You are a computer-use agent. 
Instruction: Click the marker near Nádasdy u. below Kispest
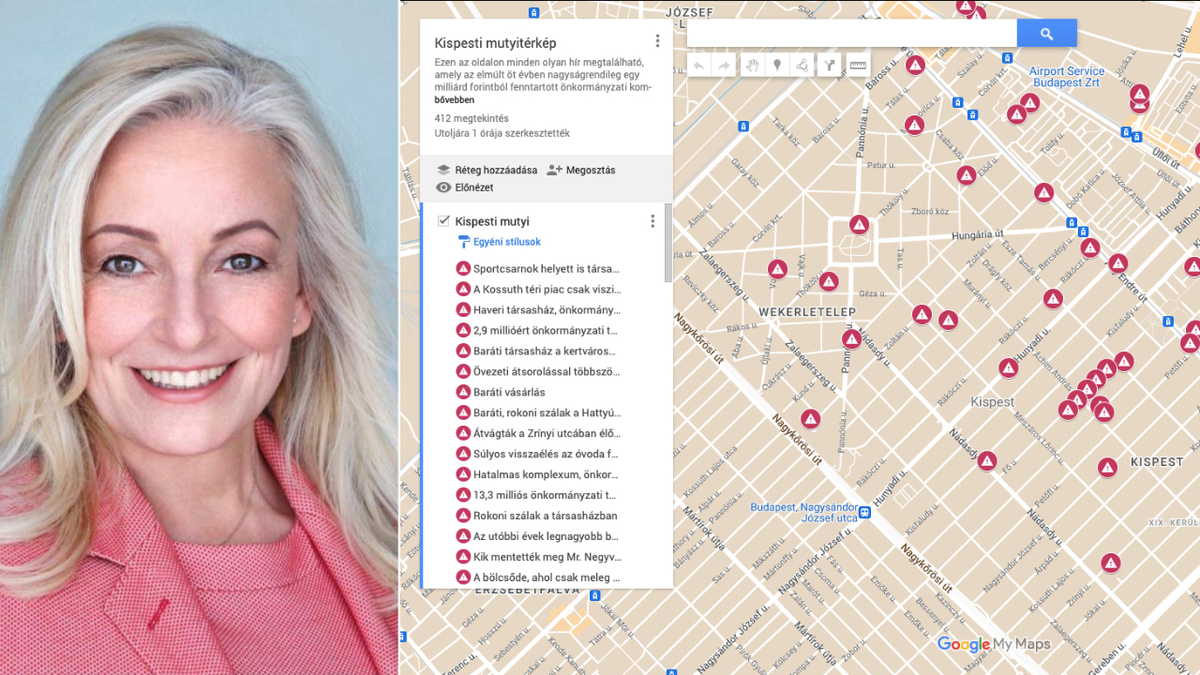point(987,461)
